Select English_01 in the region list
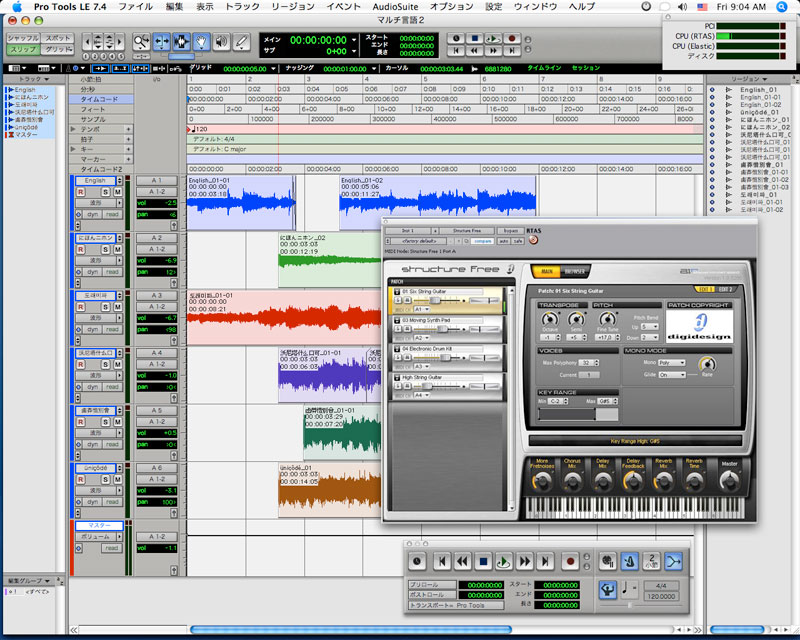Image resolution: width=800 pixels, height=640 pixels. click(758, 90)
